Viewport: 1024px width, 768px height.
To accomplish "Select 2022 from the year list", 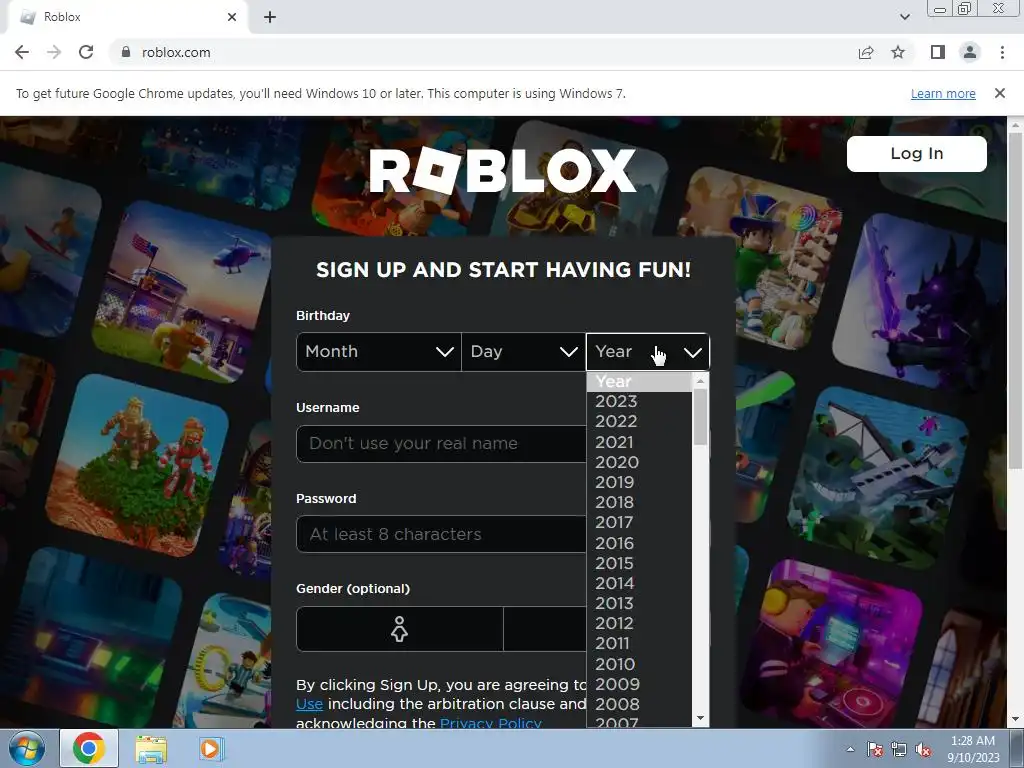I will 639,421.
